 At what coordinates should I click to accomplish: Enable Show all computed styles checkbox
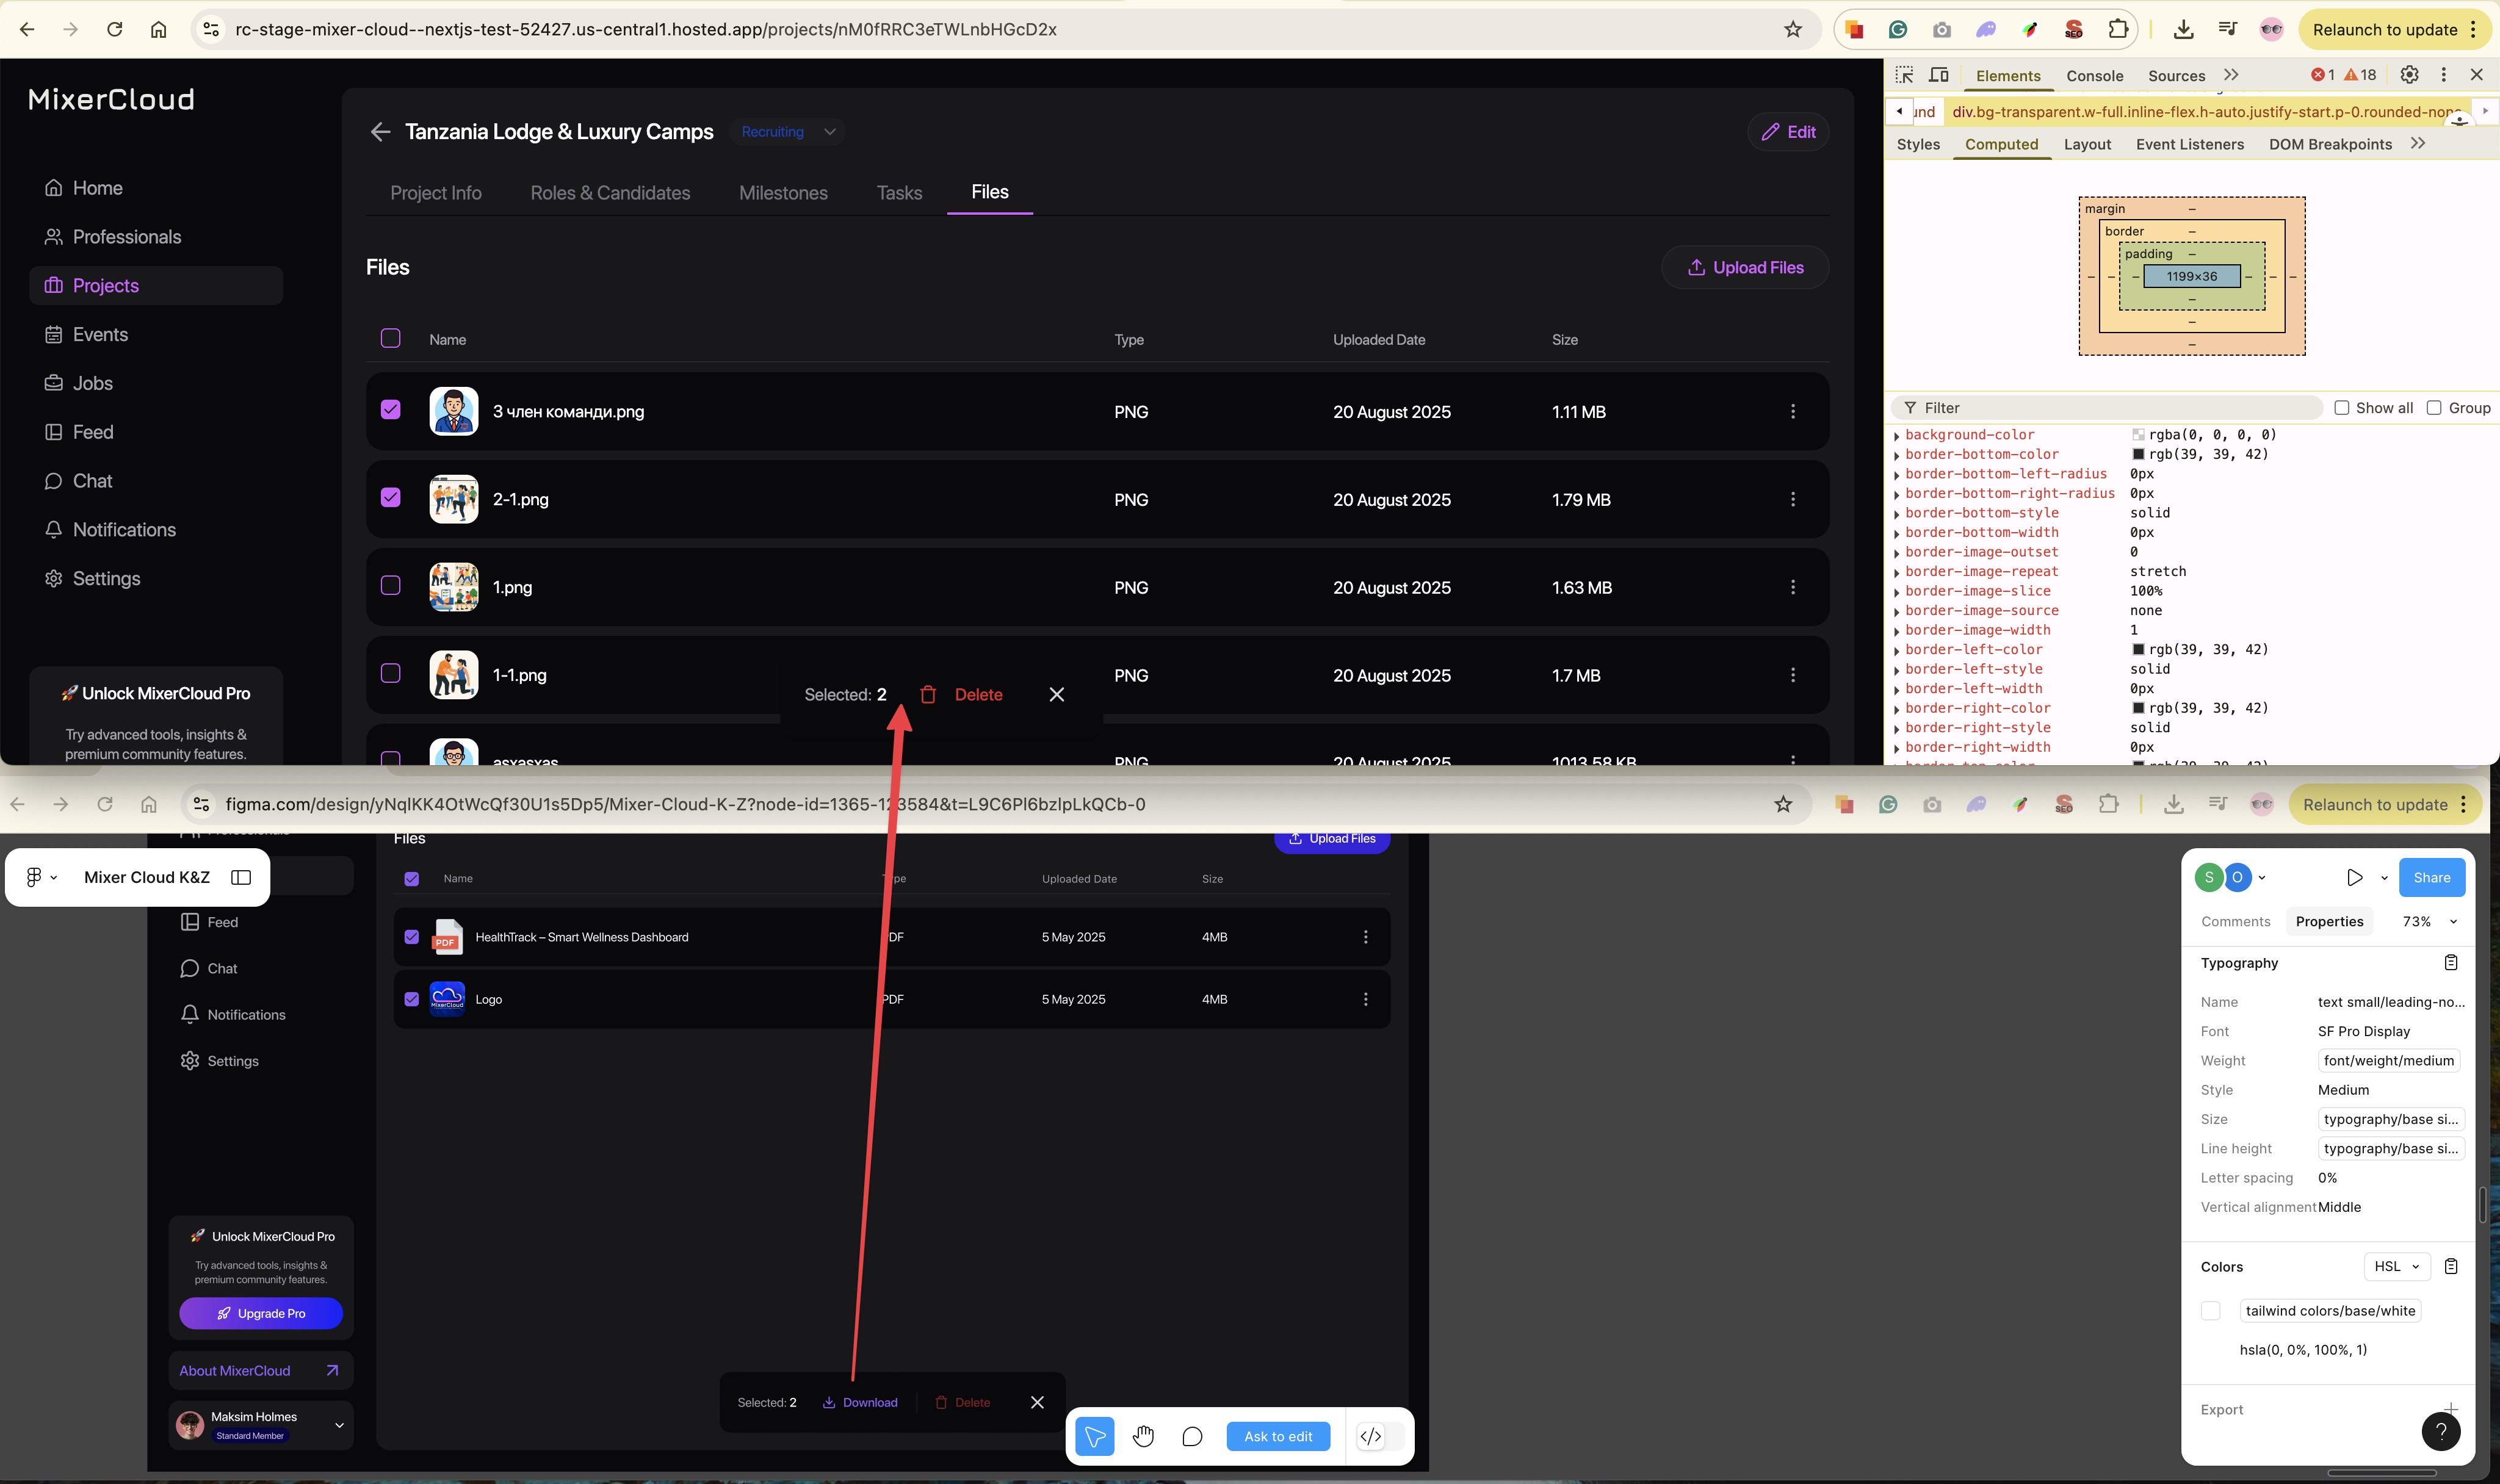point(2341,408)
